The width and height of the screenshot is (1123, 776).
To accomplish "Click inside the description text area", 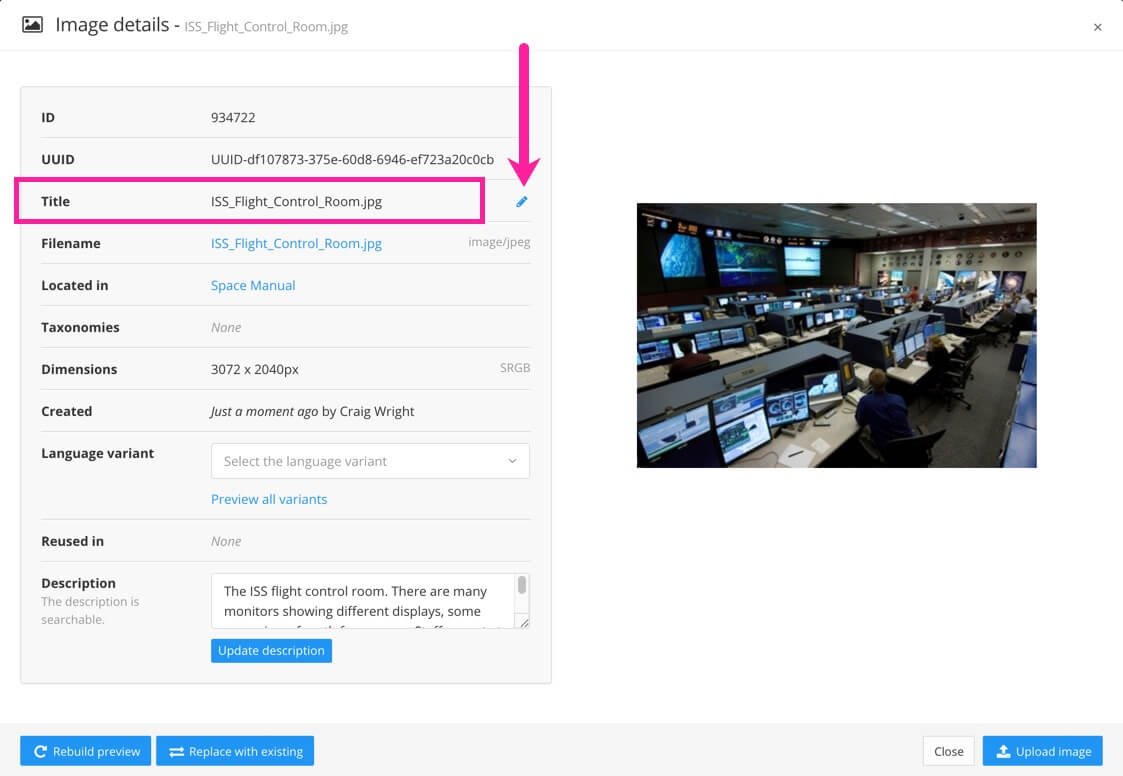I will click(360, 597).
